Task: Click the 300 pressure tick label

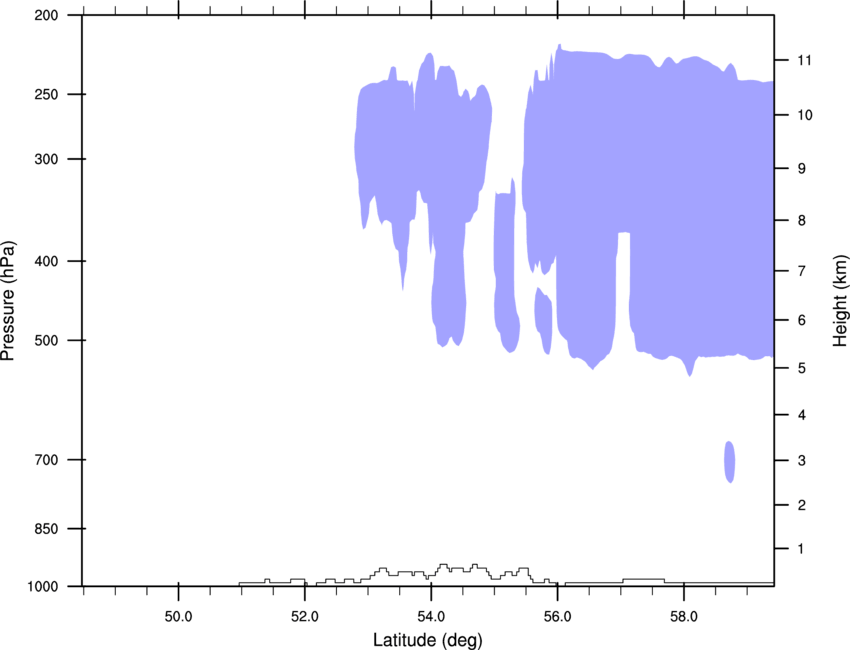Action: point(46,159)
